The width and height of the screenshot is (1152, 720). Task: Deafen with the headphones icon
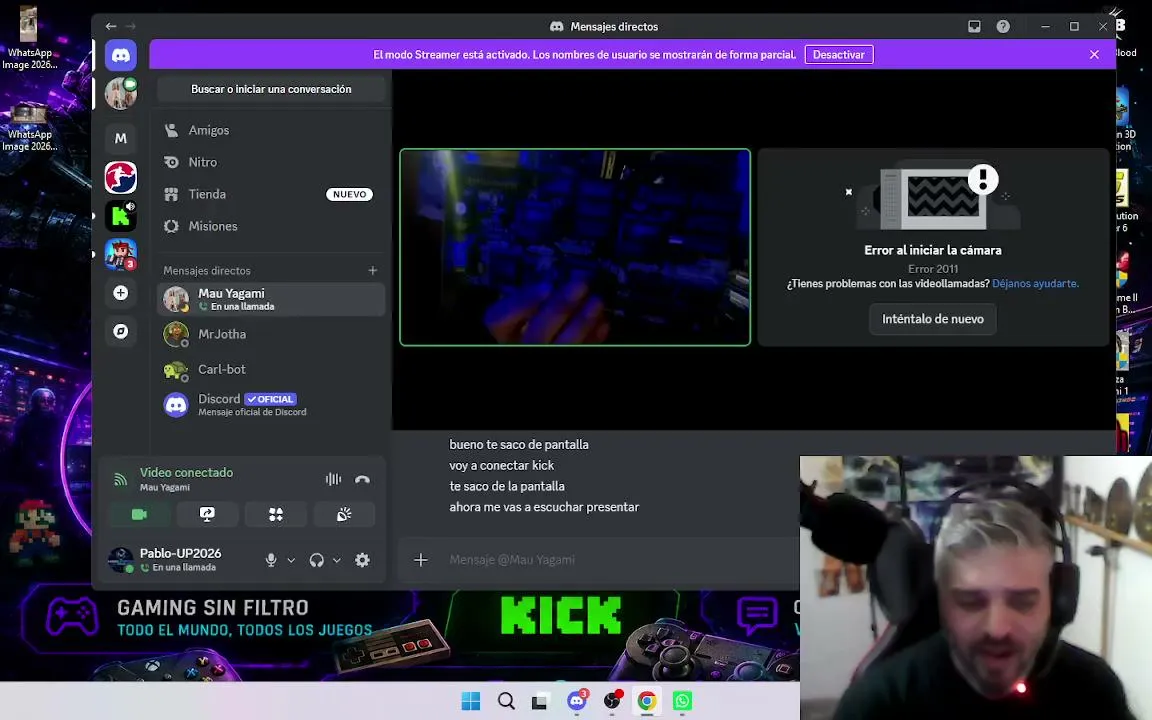click(317, 560)
